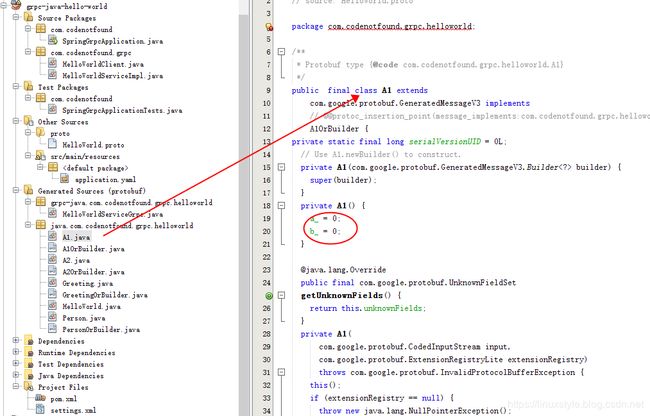Image resolution: width=650 pixels, height=416 pixels.
Task: Select the pom.xml file icon
Action: coord(41,398)
